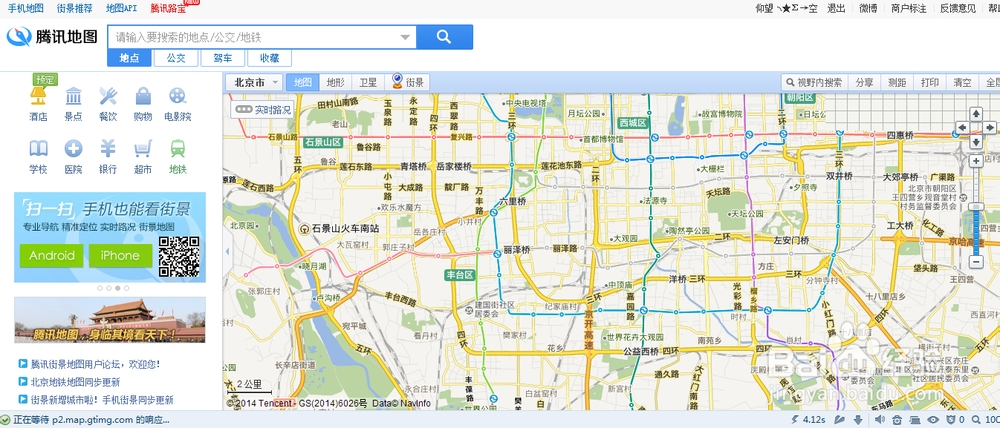The height and width of the screenshot is (428, 1000).
Task: Pan the map right with the arrow
Action: point(992,128)
